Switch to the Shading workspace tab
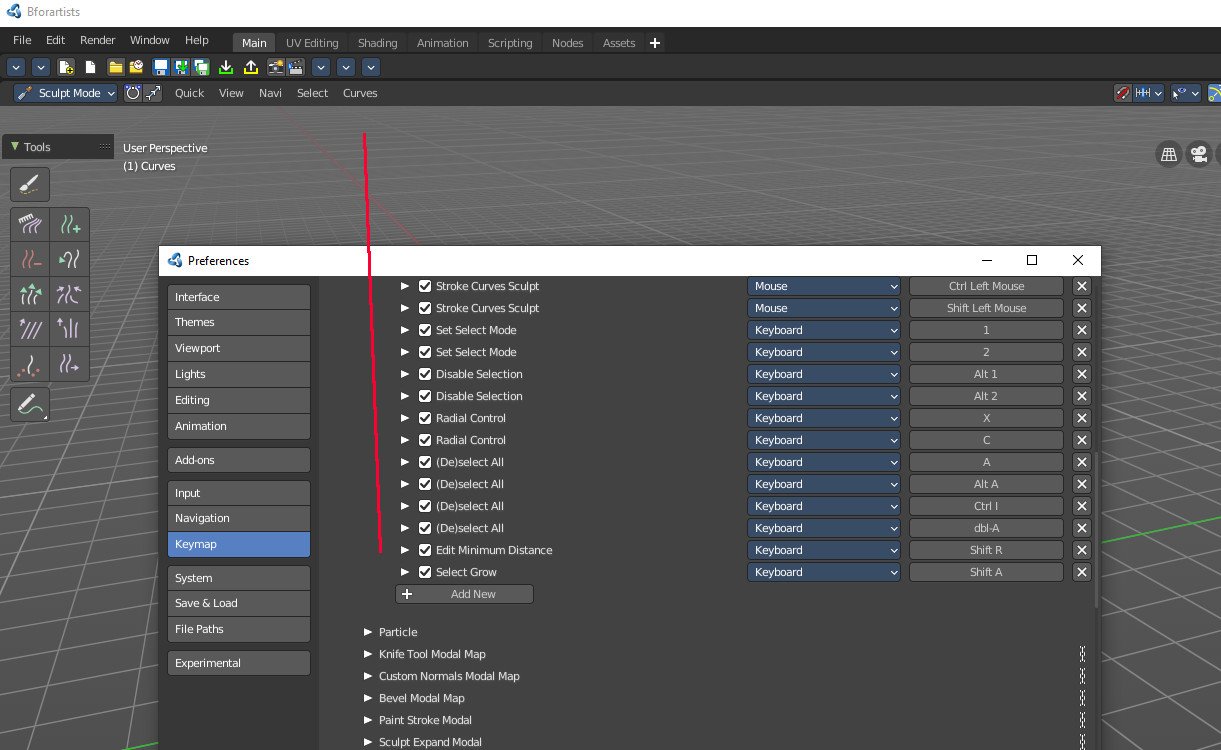Image resolution: width=1221 pixels, height=750 pixels. pos(378,43)
